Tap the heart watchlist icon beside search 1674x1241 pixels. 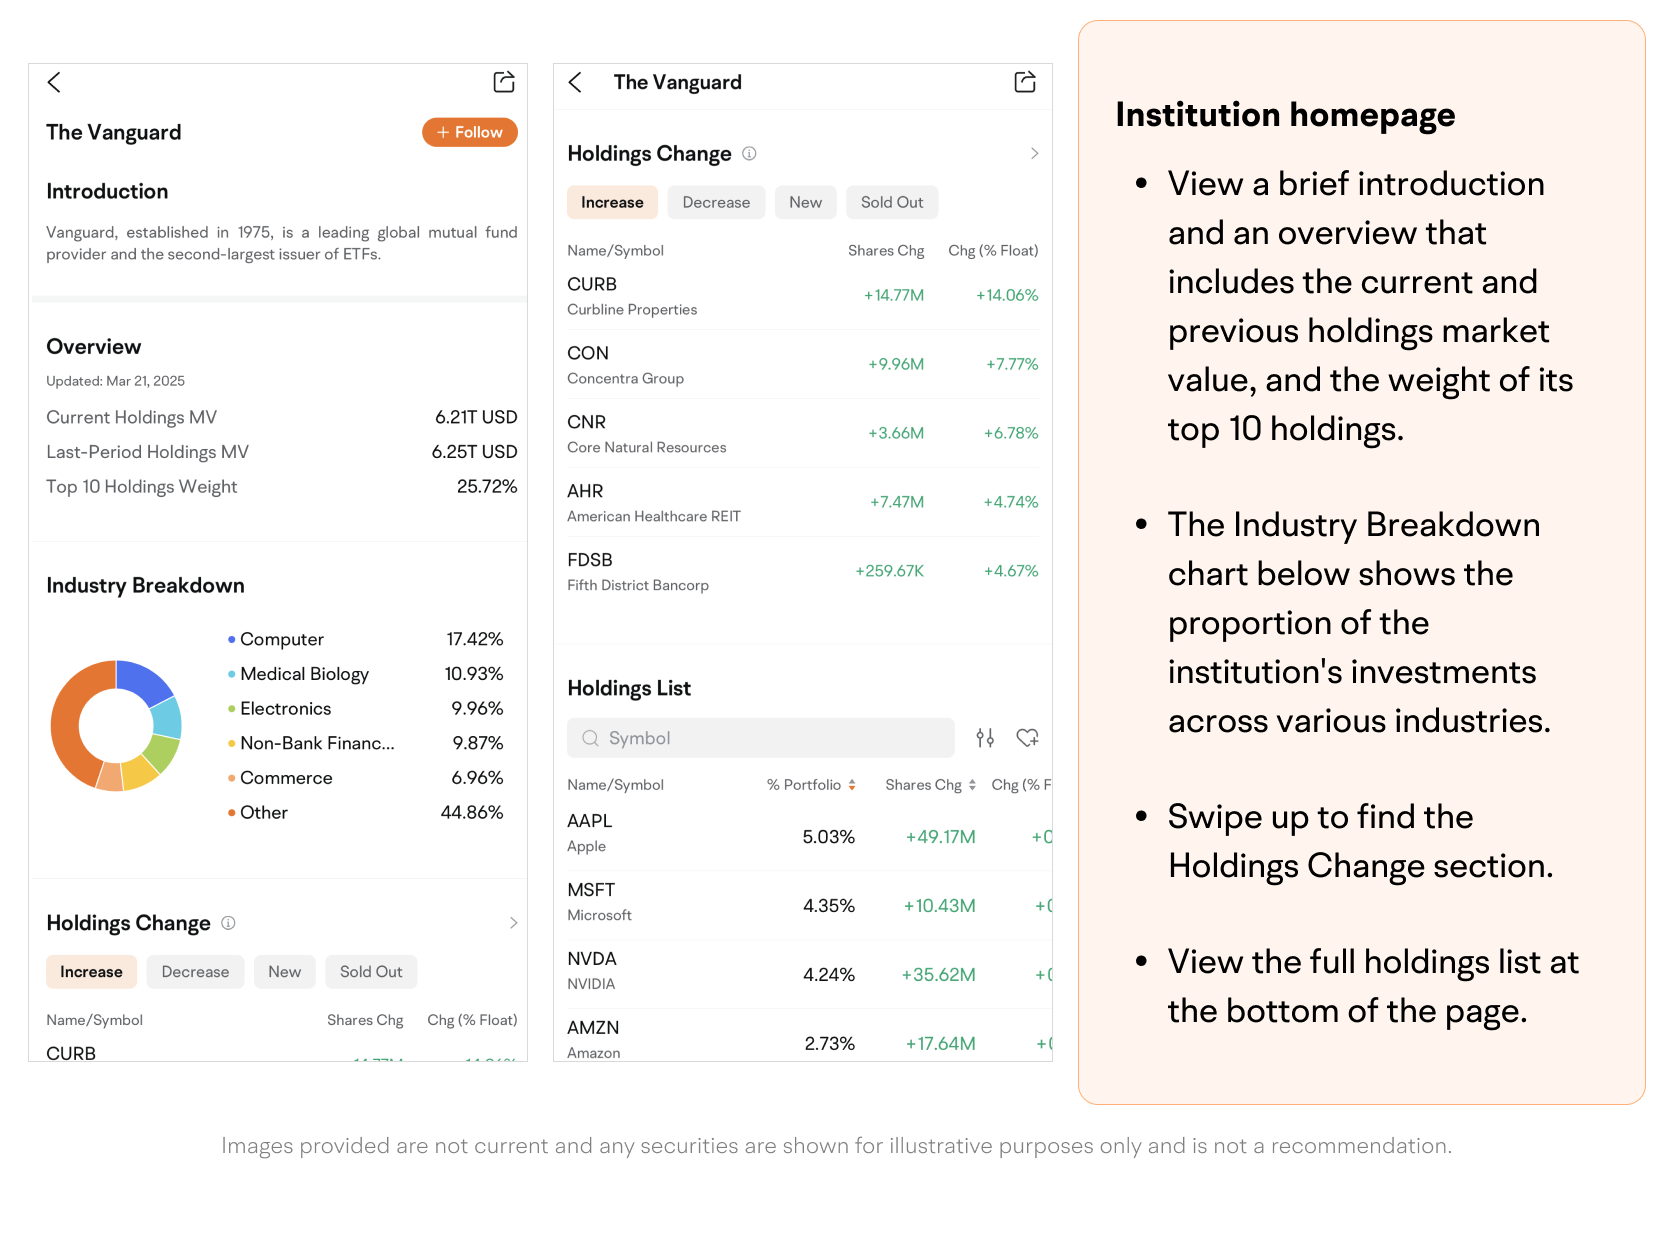pyautogui.click(x=1027, y=738)
